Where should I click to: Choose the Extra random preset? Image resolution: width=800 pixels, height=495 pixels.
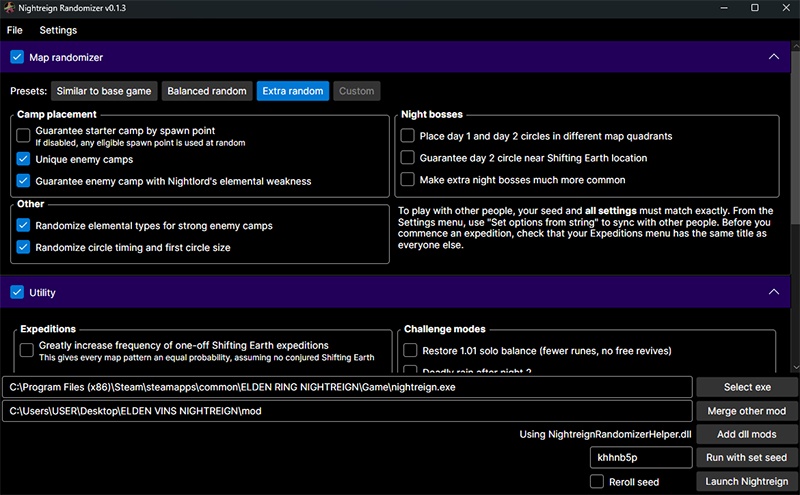293,91
